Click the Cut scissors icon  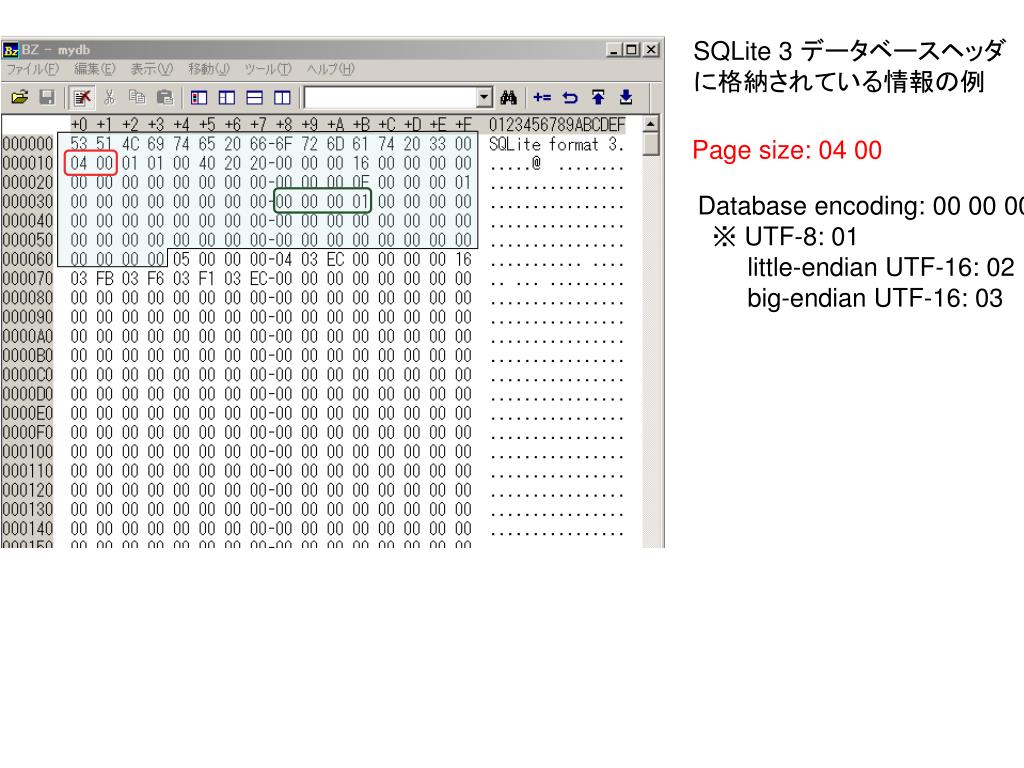click(x=110, y=97)
